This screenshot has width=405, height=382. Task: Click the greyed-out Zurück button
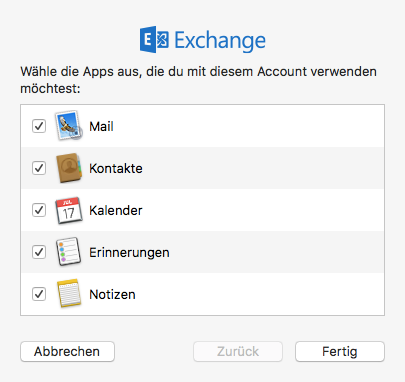click(238, 351)
